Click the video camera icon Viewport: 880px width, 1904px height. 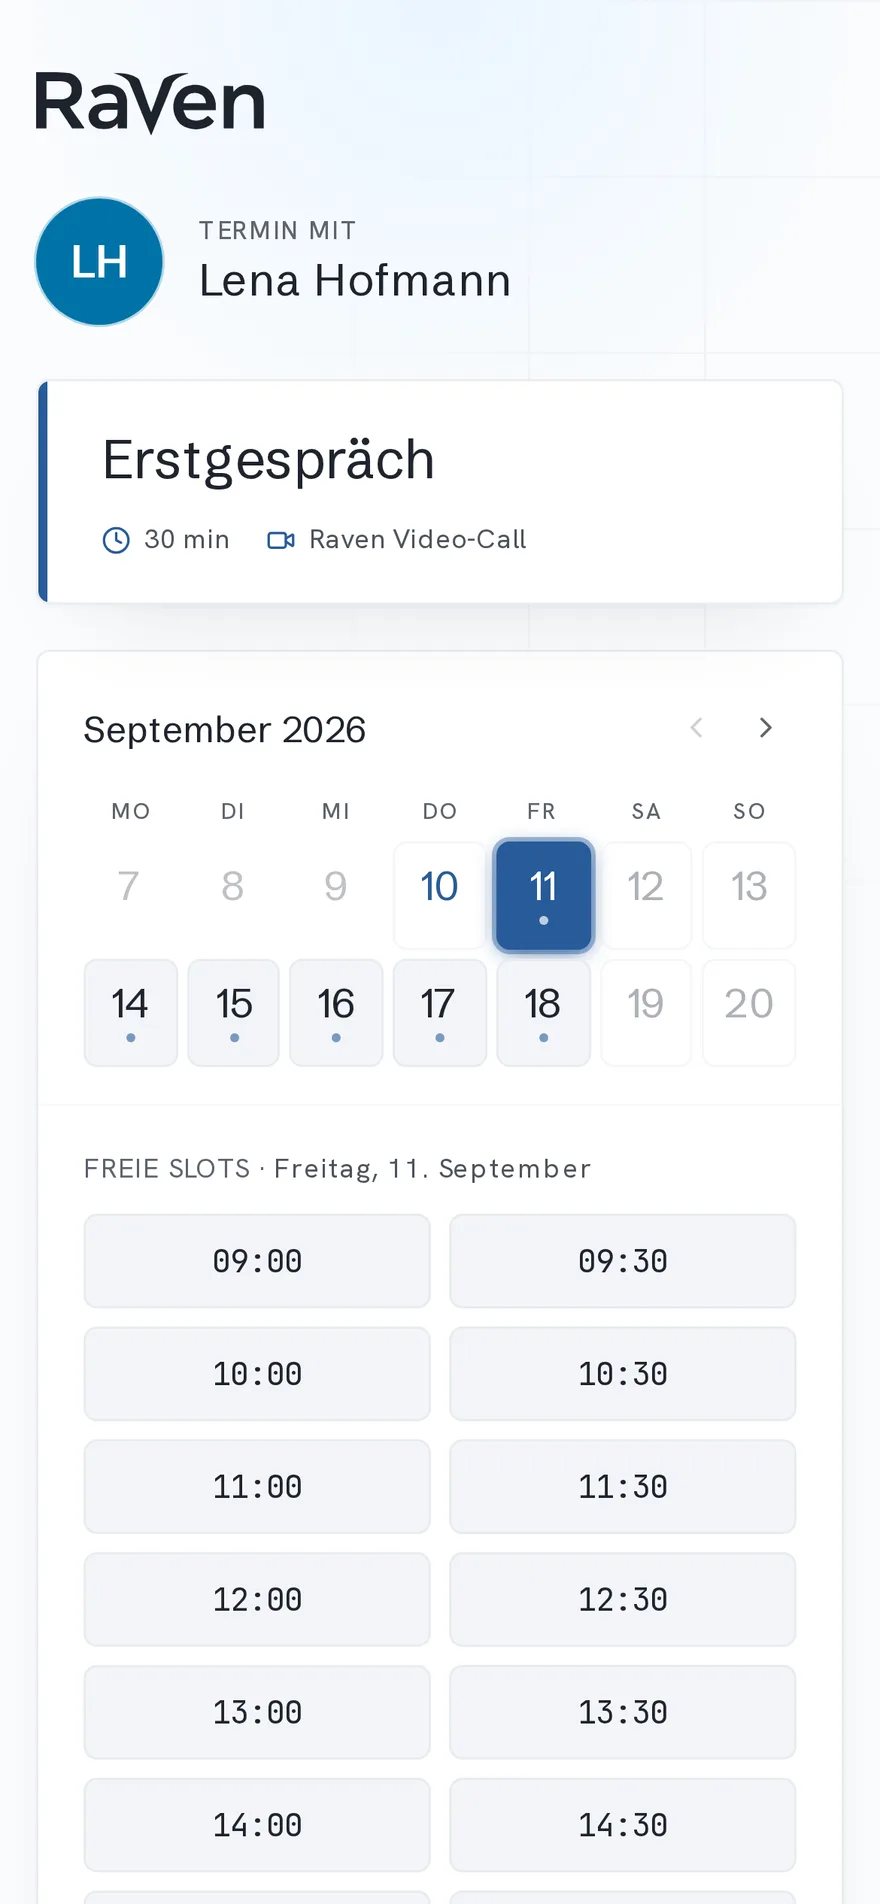coord(281,540)
